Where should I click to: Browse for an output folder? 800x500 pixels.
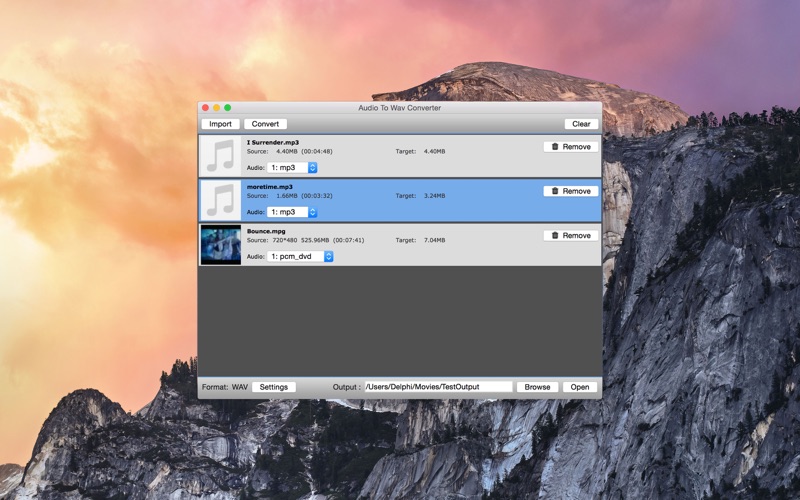(x=537, y=387)
